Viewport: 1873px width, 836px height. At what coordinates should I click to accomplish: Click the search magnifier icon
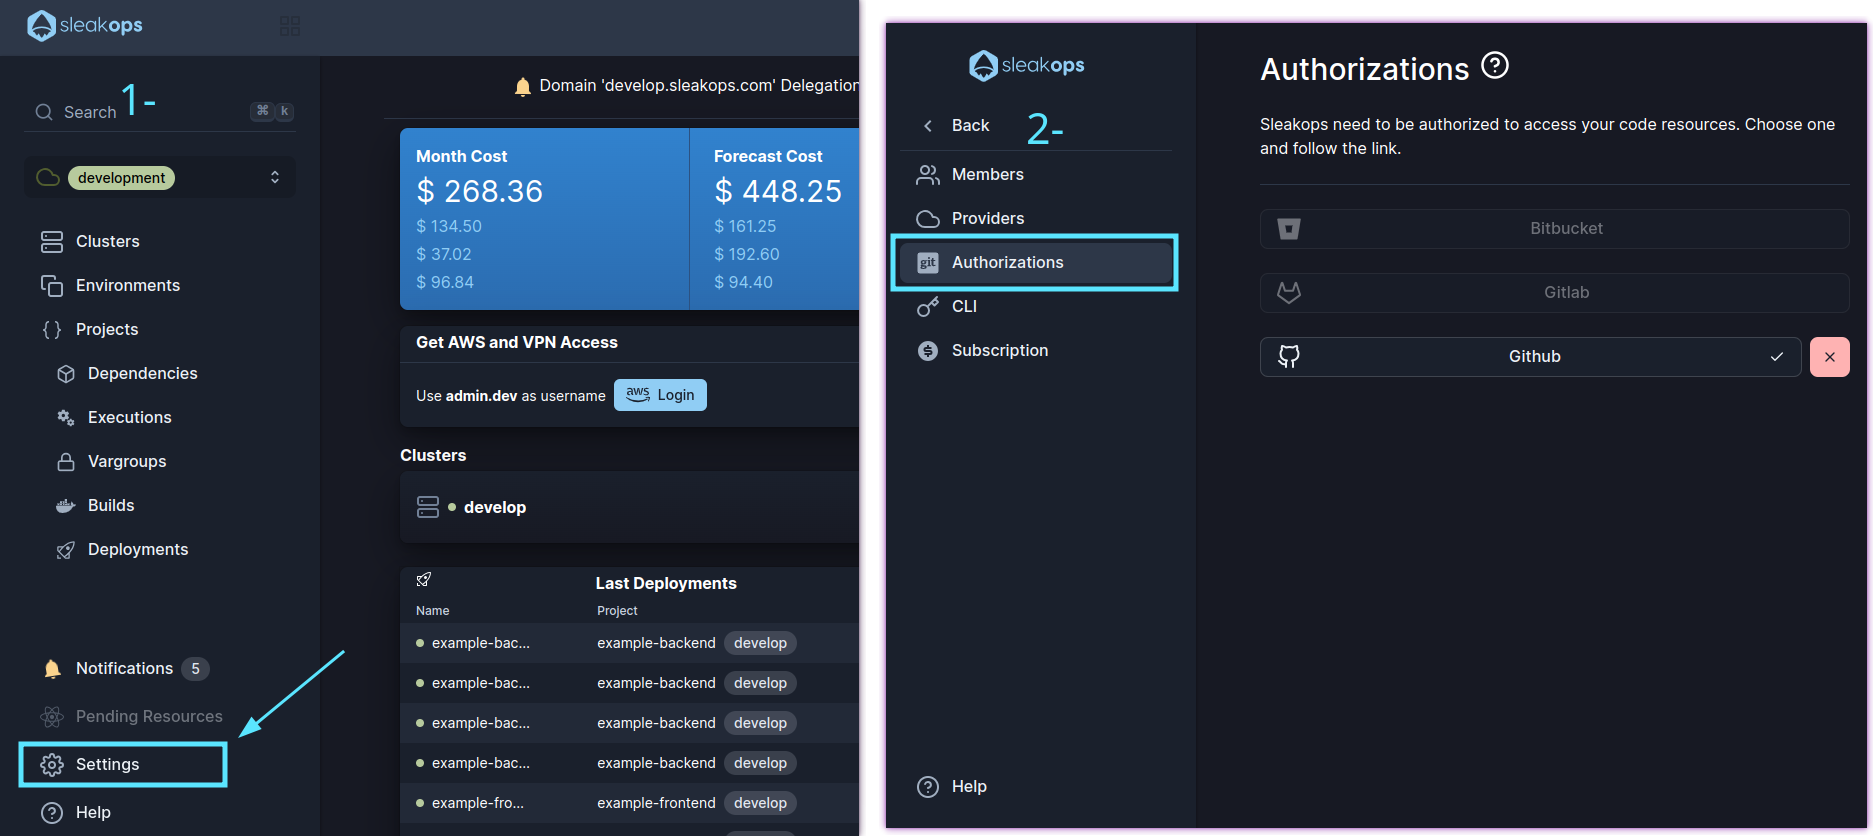[x=44, y=112]
